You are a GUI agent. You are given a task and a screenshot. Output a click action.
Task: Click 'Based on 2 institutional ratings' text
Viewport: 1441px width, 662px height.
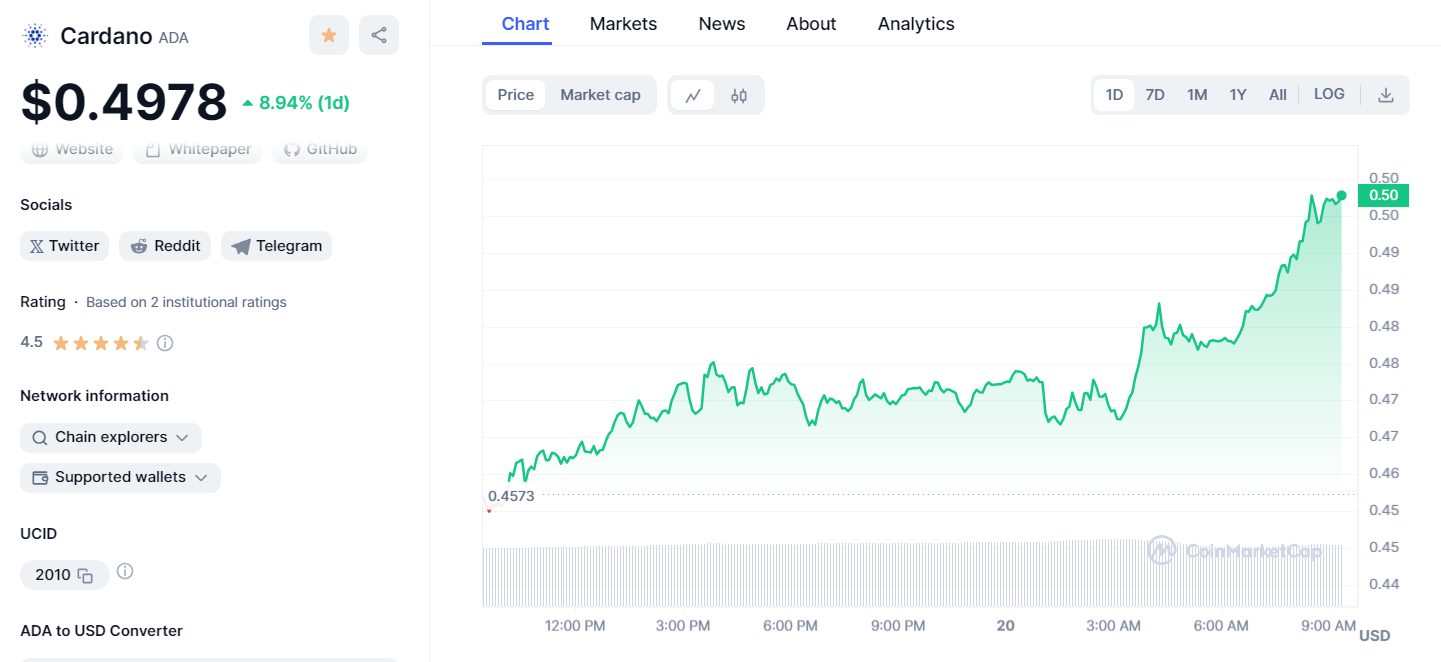tap(186, 302)
